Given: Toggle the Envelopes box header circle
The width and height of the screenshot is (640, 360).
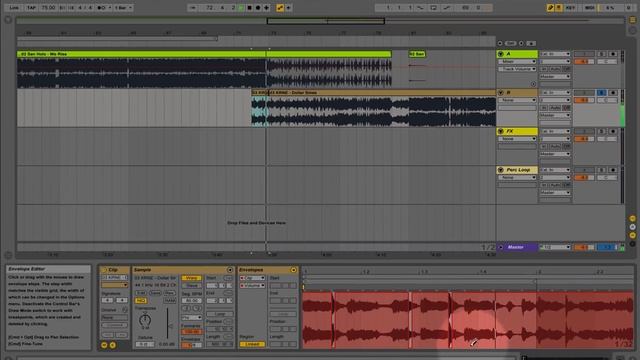Looking at the screenshot, I should (293, 270).
